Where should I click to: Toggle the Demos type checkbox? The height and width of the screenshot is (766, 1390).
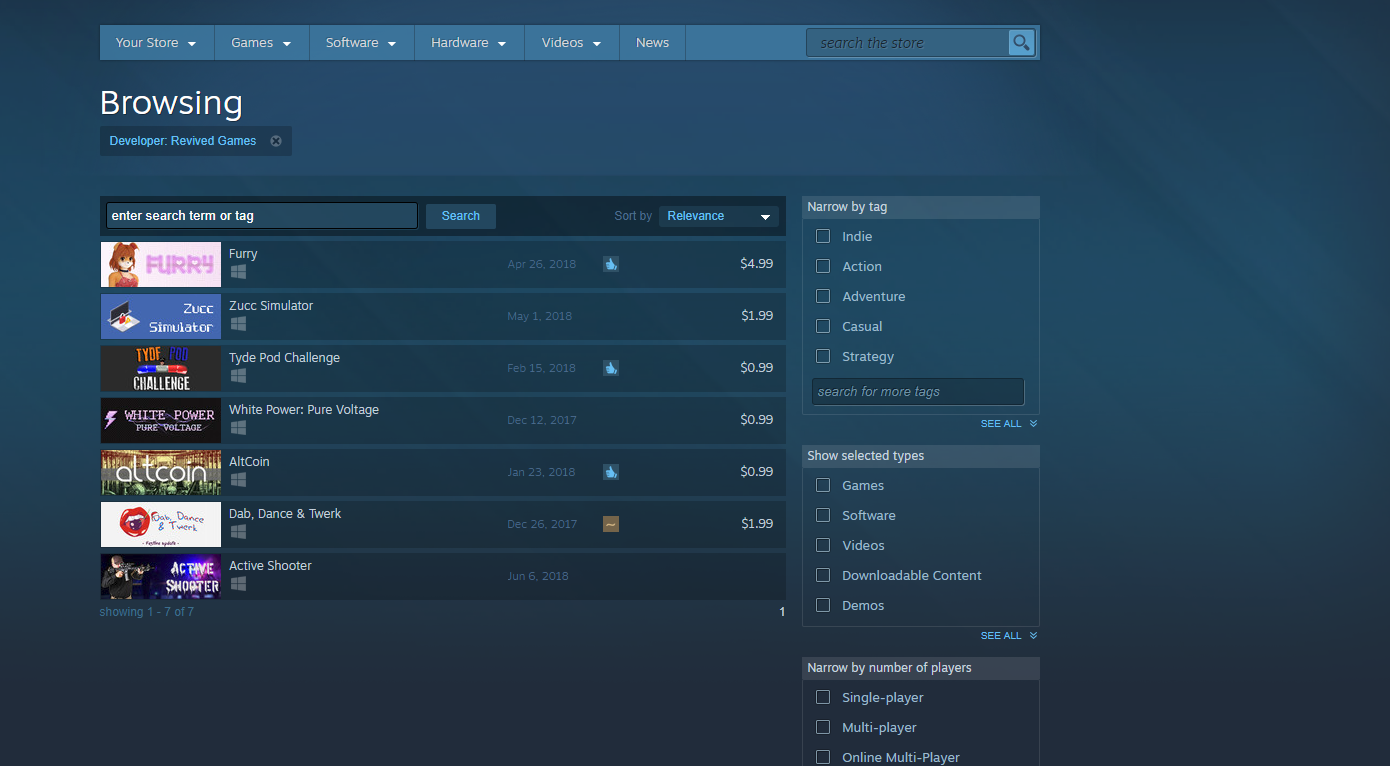pos(823,606)
